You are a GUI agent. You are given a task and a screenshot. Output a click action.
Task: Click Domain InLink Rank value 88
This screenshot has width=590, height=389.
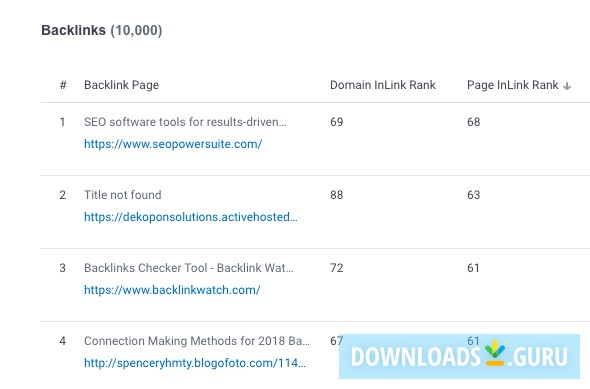pyautogui.click(x=336, y=195)
